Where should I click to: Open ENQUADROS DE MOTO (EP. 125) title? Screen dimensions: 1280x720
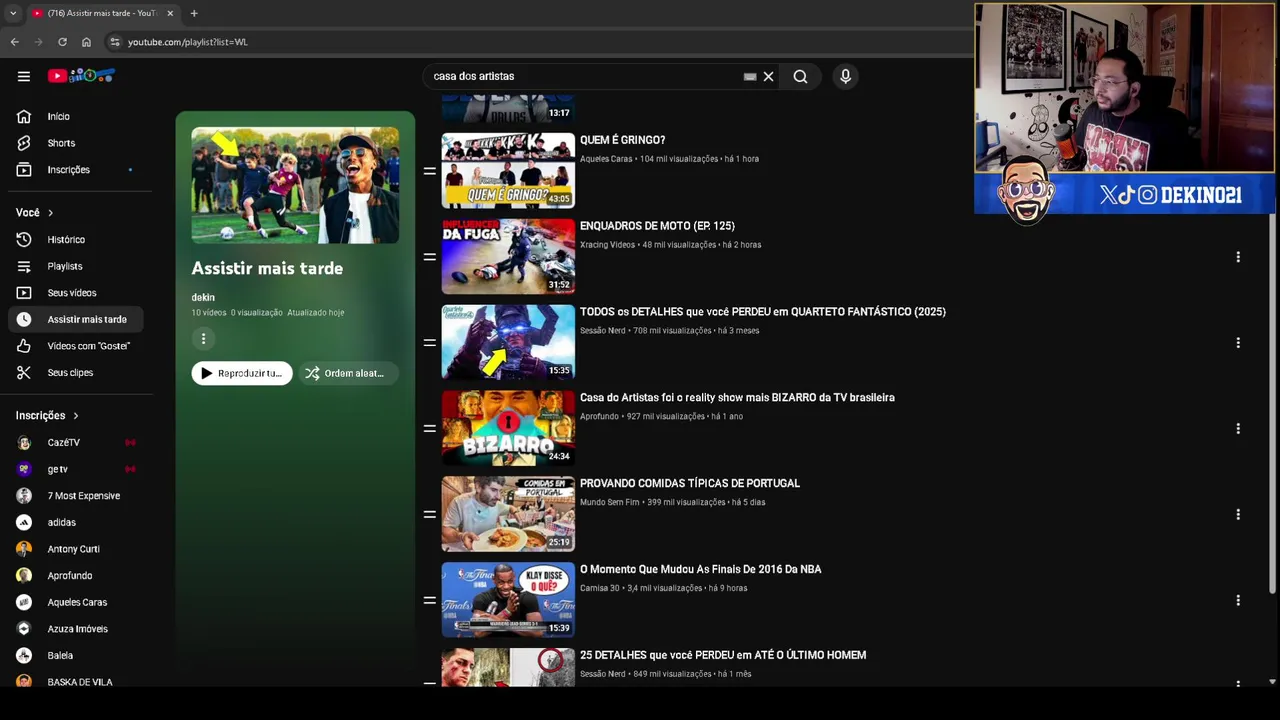pyautogui.click(x=657, y=226)
